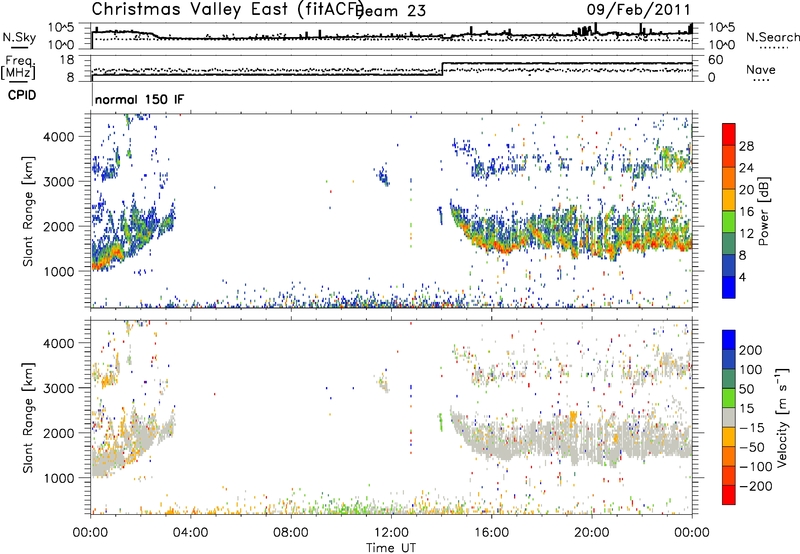Click the 60 tick on the Nave axis
Viewport: 800px width, 554px height.
coord(715,60)
